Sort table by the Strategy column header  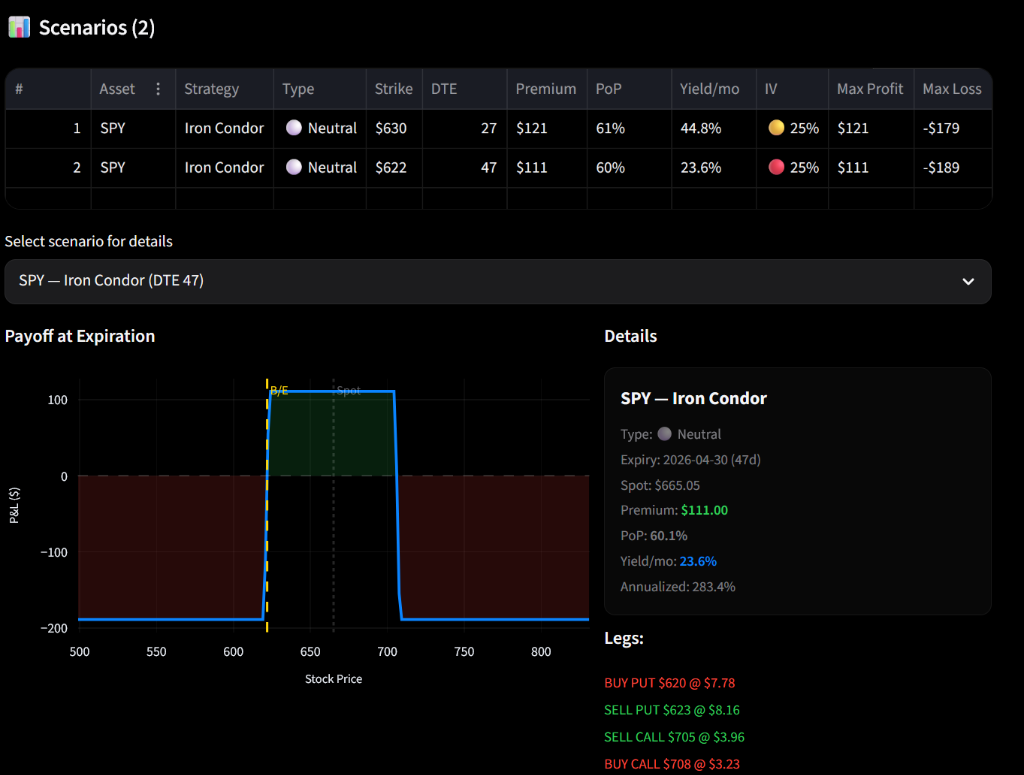(211, 89)
